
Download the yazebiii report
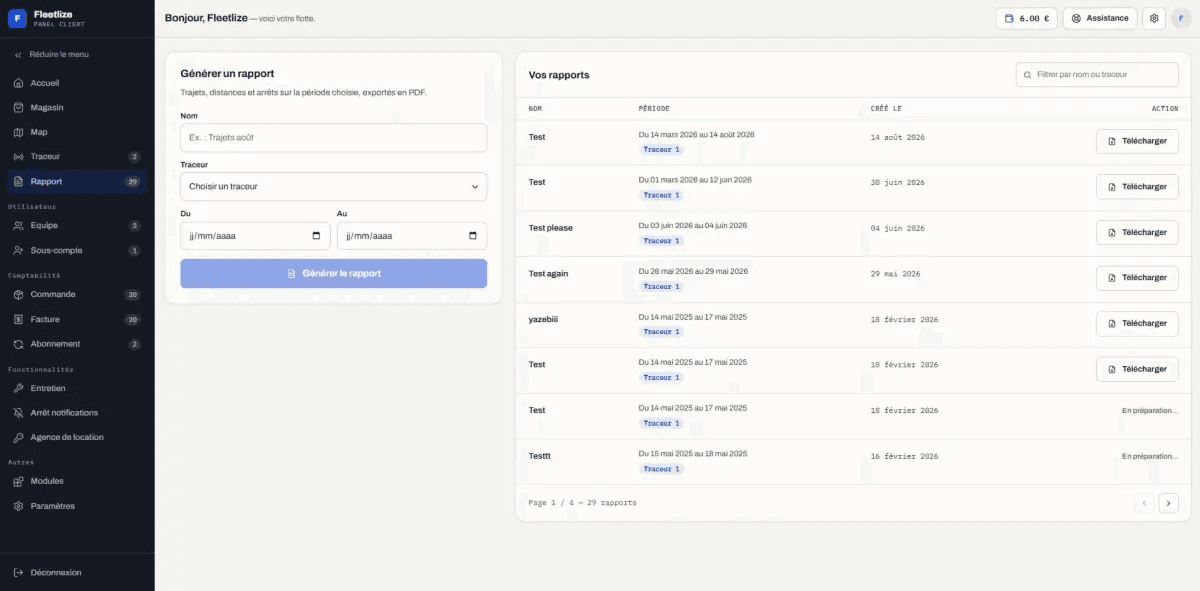point(1137,323)
